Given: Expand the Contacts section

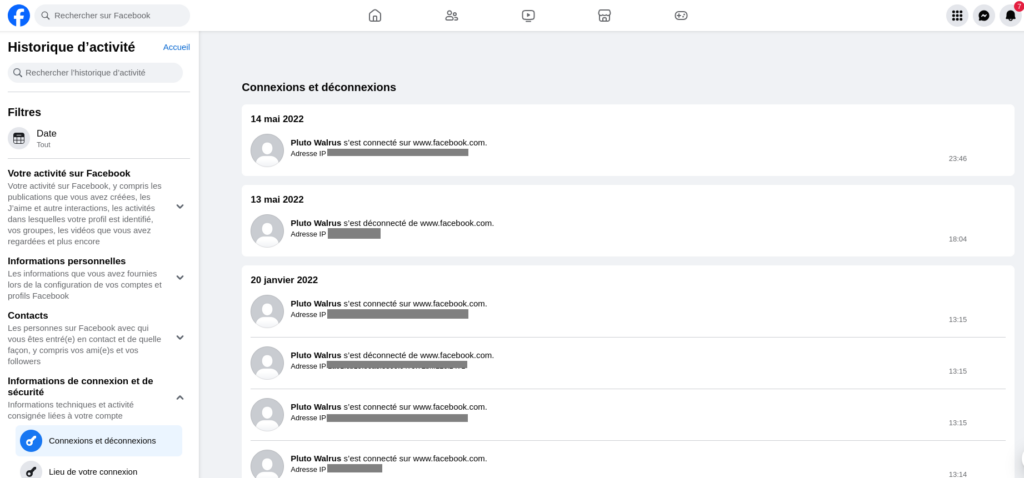Looking at the screenshot, I should [x=180, y=338].
